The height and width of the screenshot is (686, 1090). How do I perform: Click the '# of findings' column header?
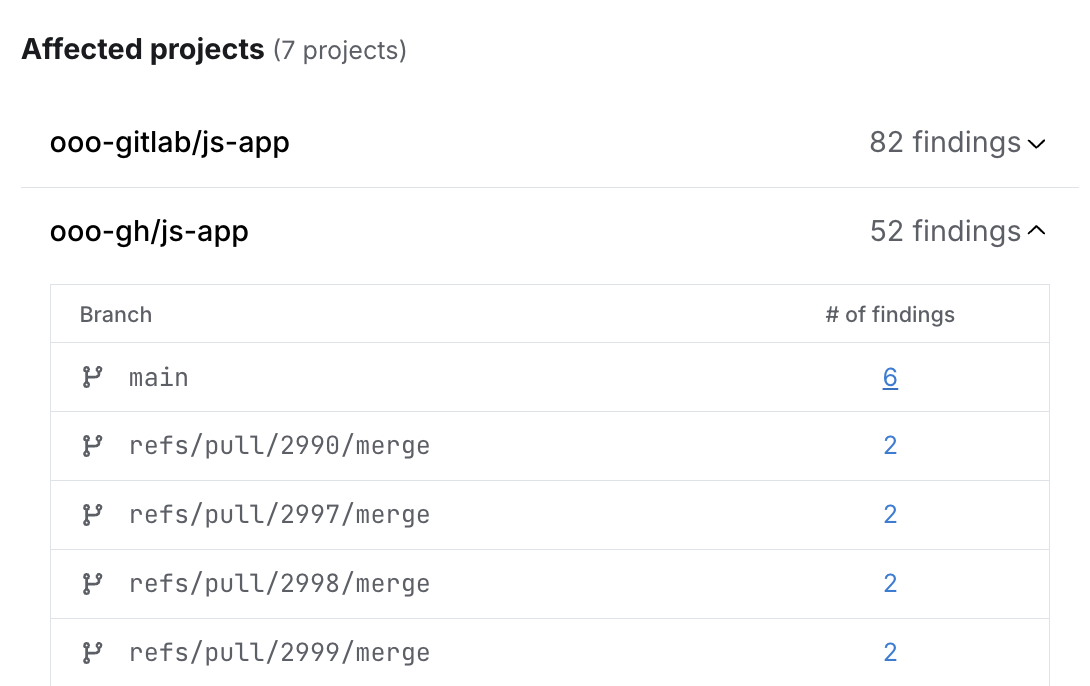click(x=890, y=315)
